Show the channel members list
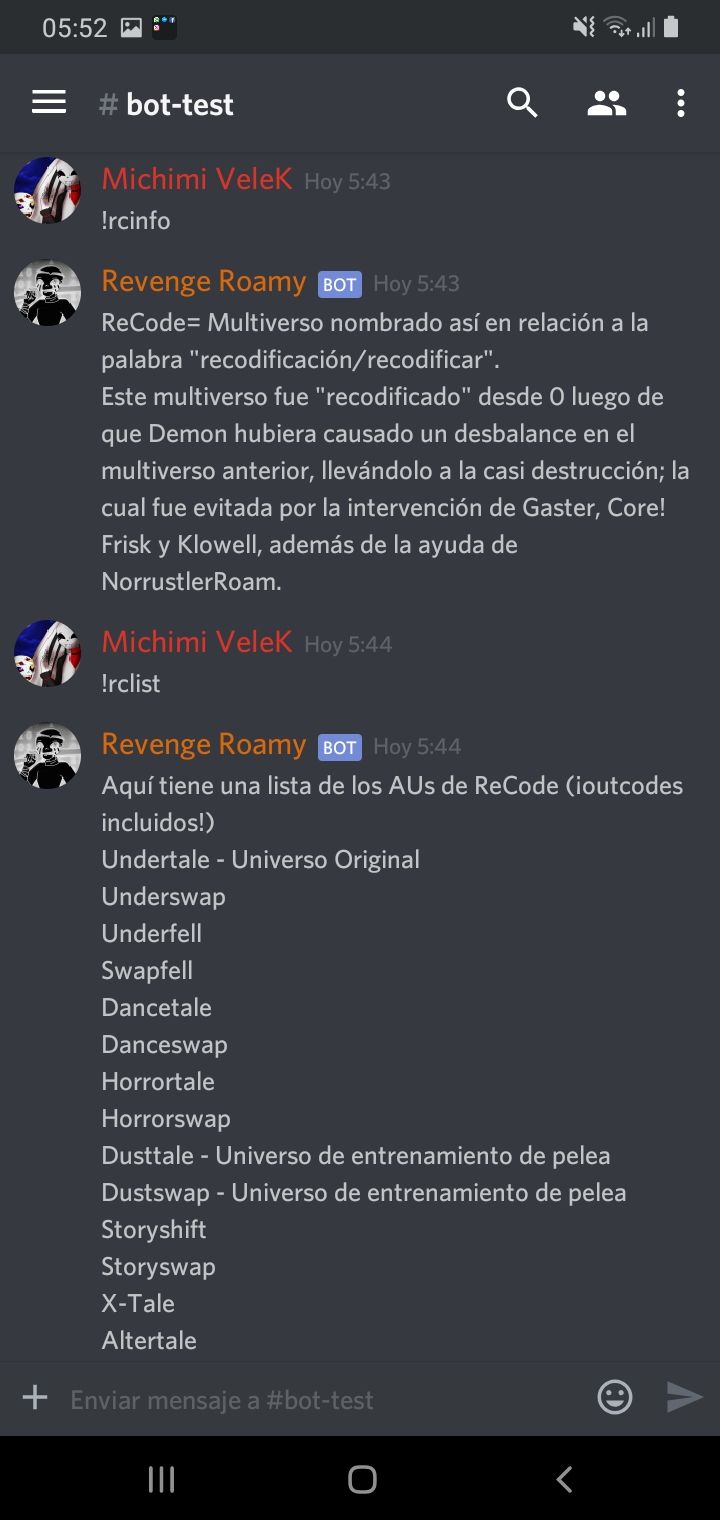The image size is (720, 1520). pos(606,102)
